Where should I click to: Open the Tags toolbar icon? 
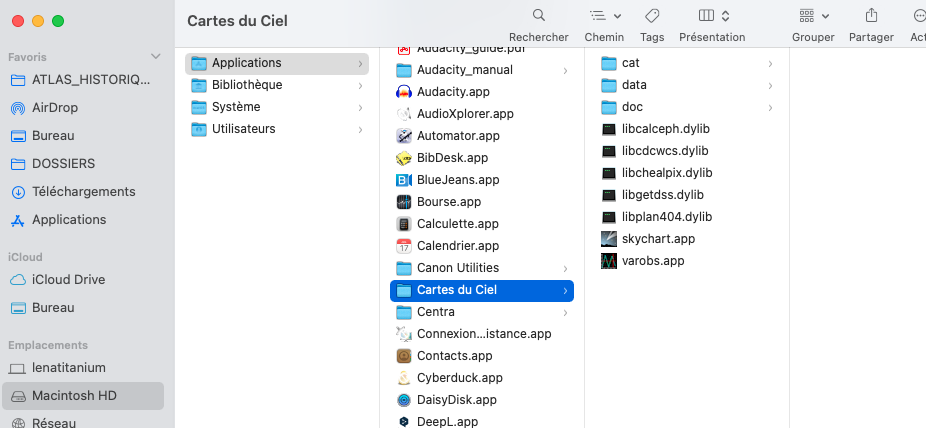(x=652, y=16)
